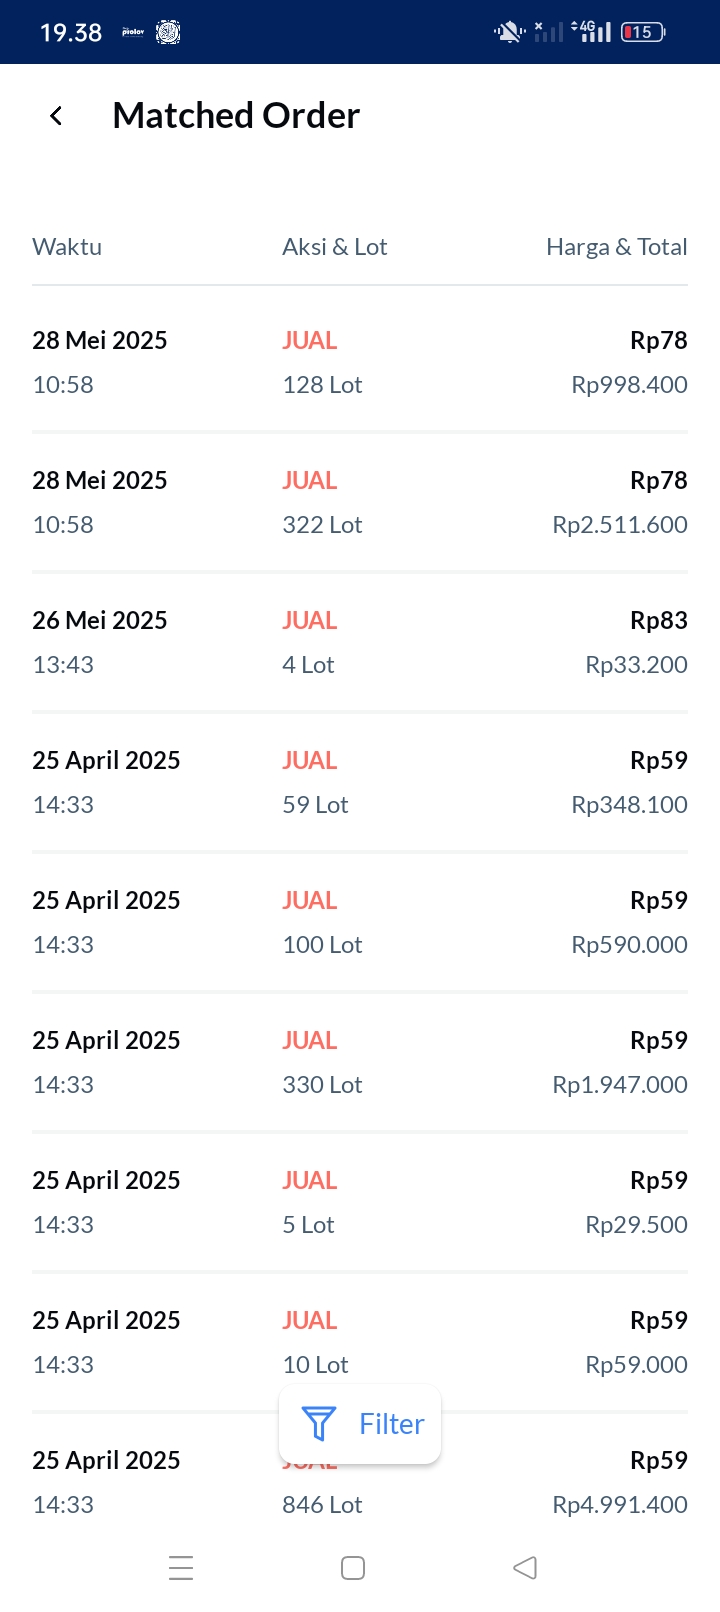Image resolution: width=720 pixels, height=1612 pixels.
Task: Tap the Android recent apps menu icon
Action: coord(181,1567)
